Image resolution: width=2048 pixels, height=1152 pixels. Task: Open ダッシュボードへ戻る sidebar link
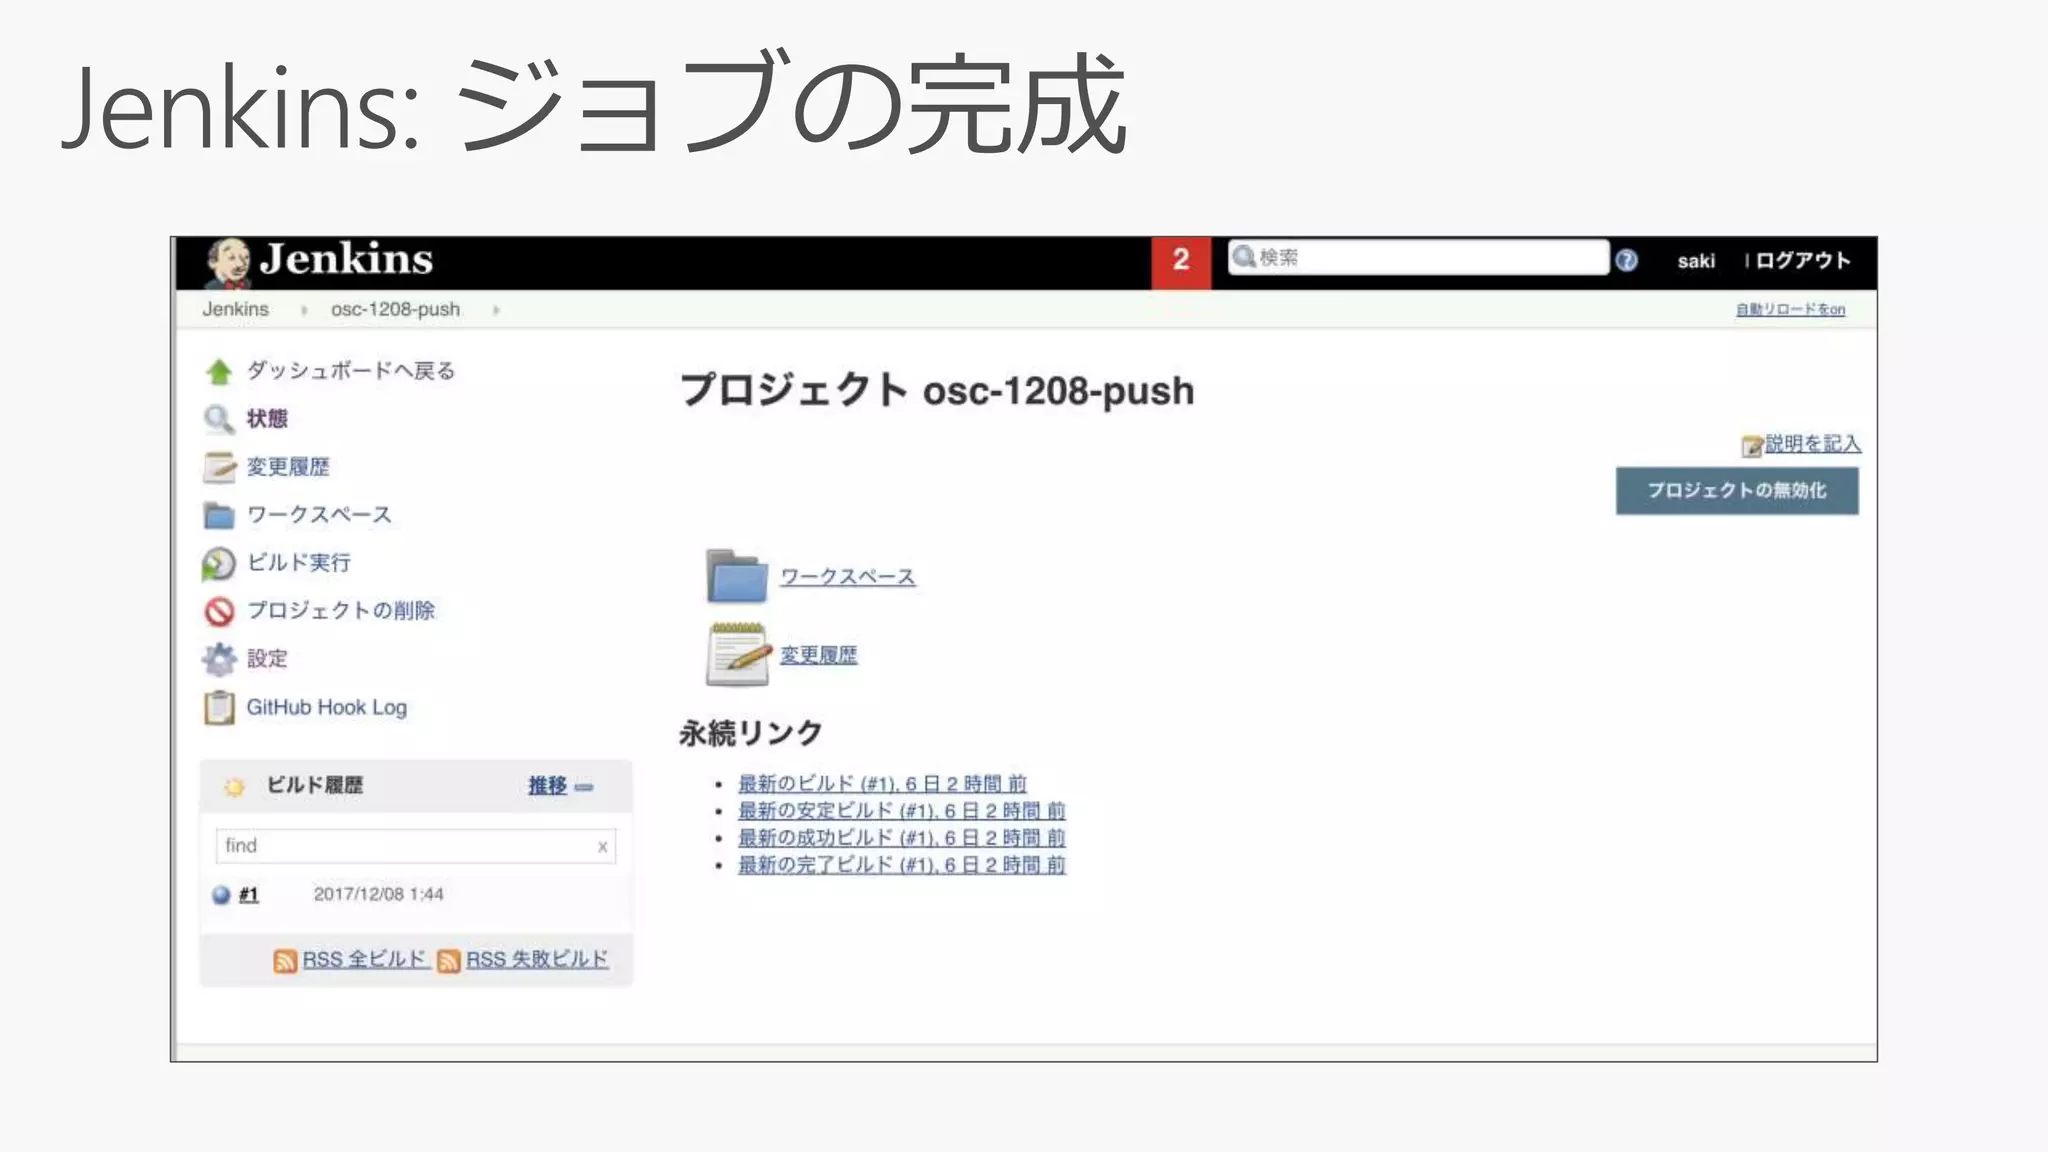351,370
